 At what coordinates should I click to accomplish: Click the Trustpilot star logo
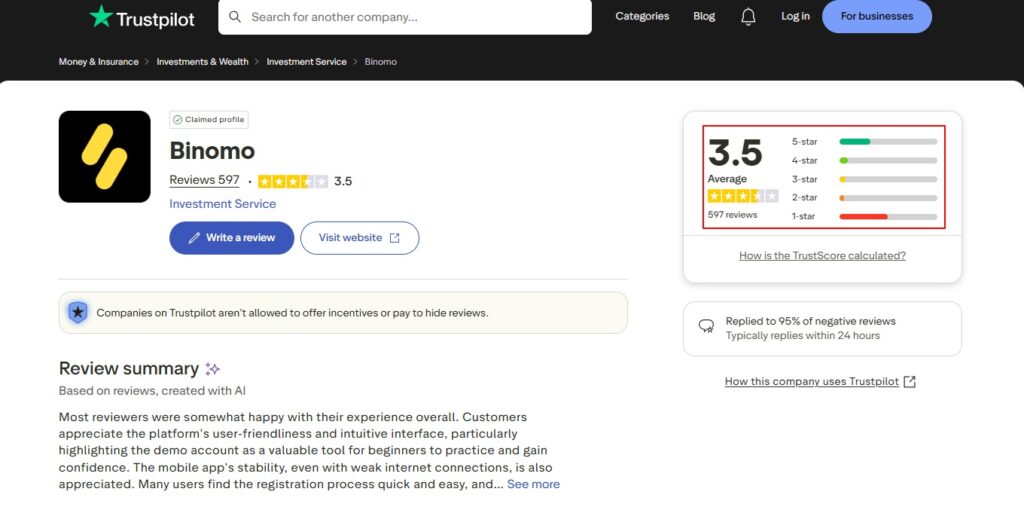click(101, 17)
